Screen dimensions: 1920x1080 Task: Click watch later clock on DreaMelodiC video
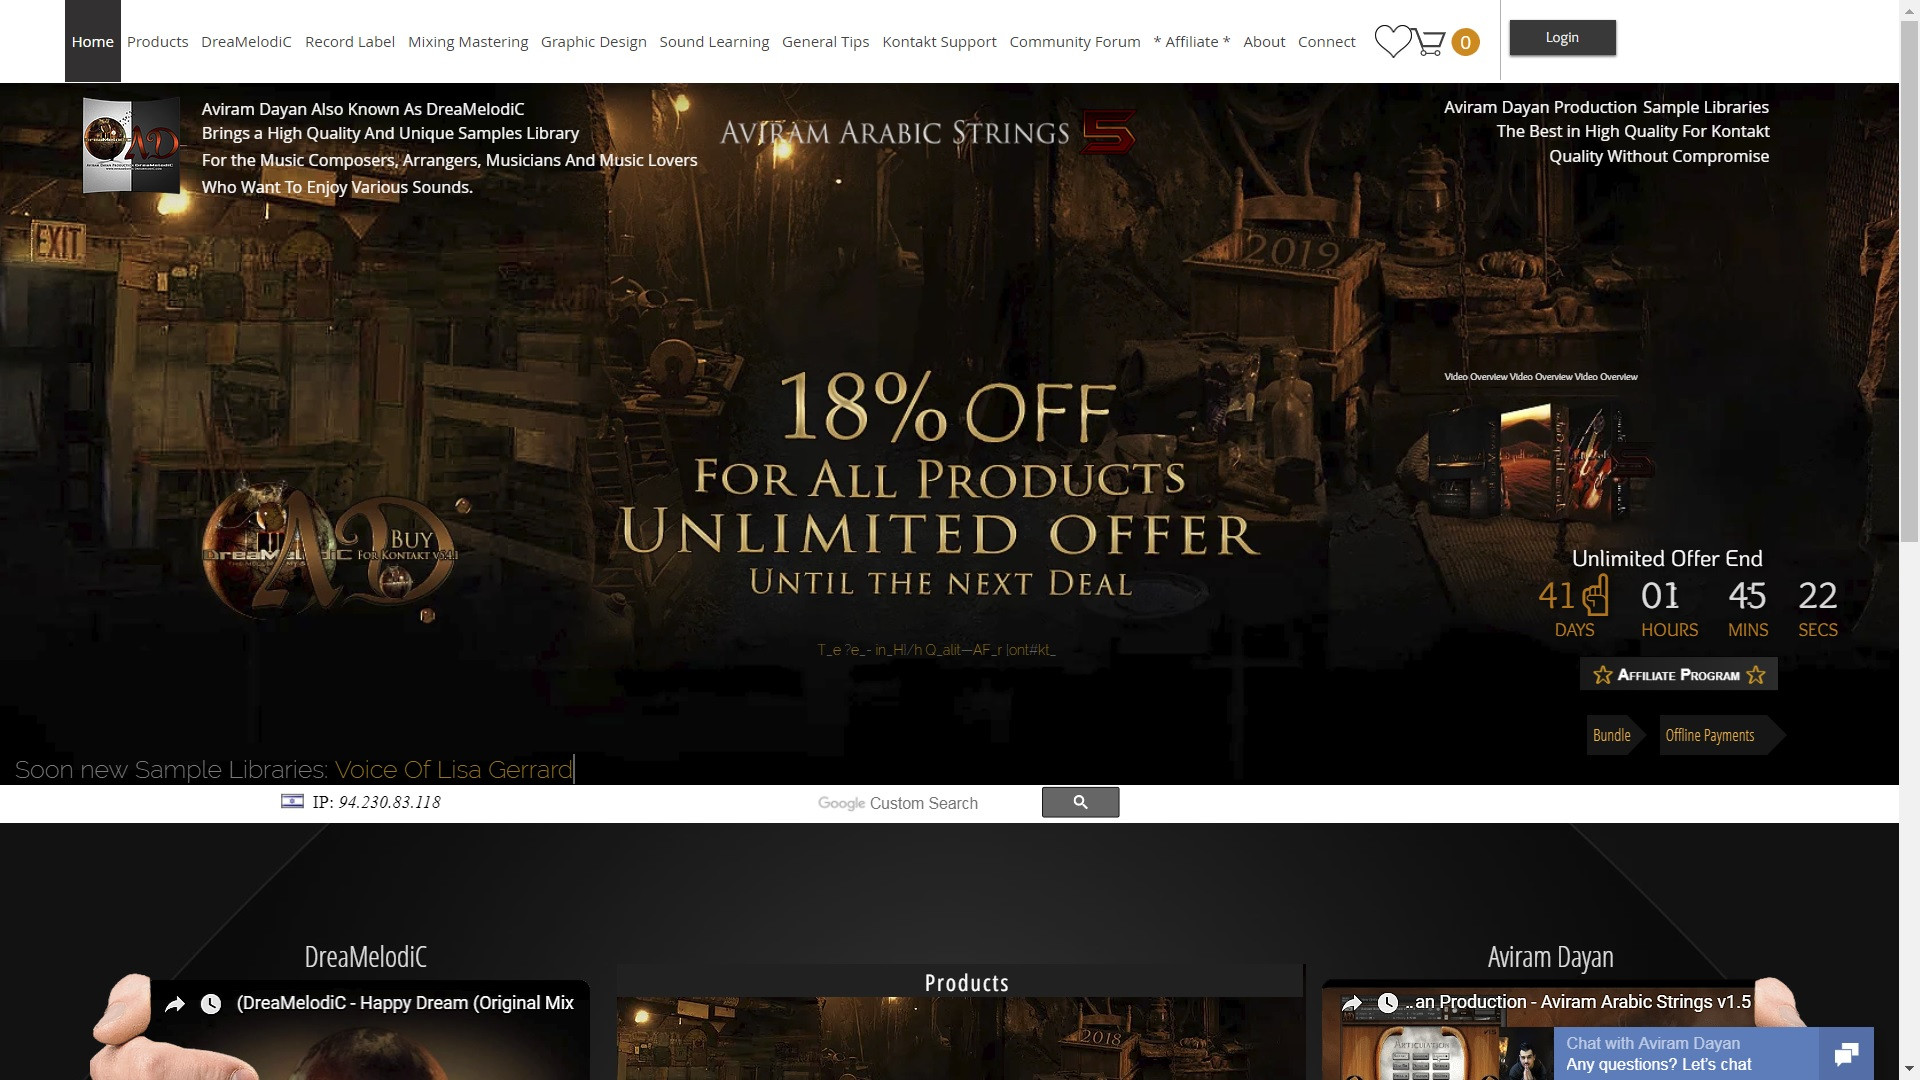click(211, 1004)
